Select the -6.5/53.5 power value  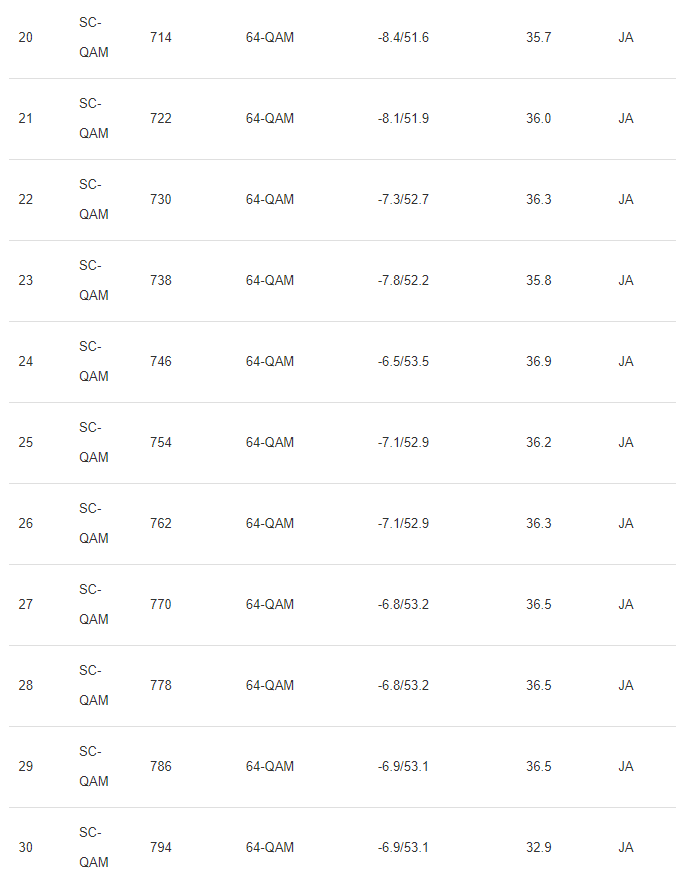(x=403, y=361)
